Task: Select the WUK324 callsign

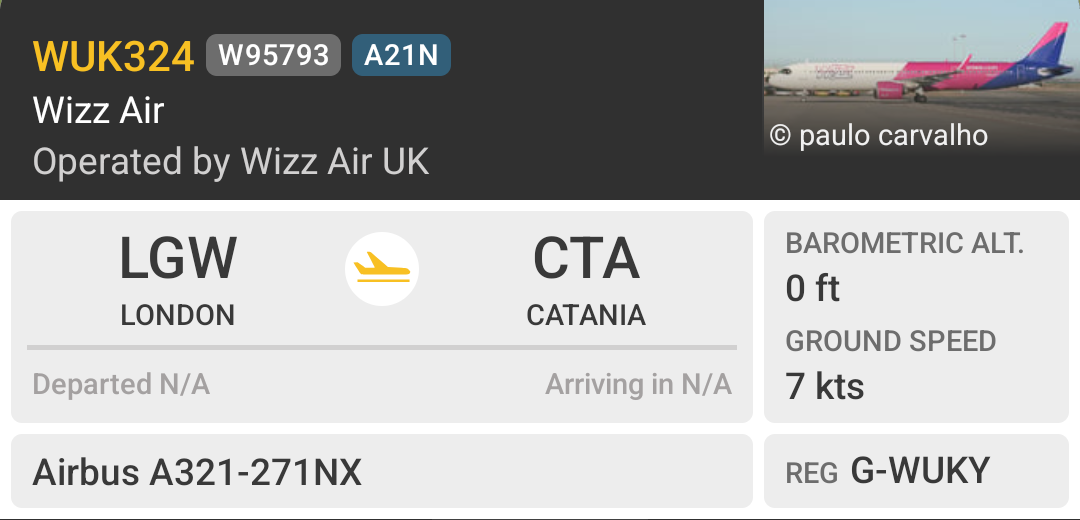Action: pyautogui.click(x=114, y=56)
